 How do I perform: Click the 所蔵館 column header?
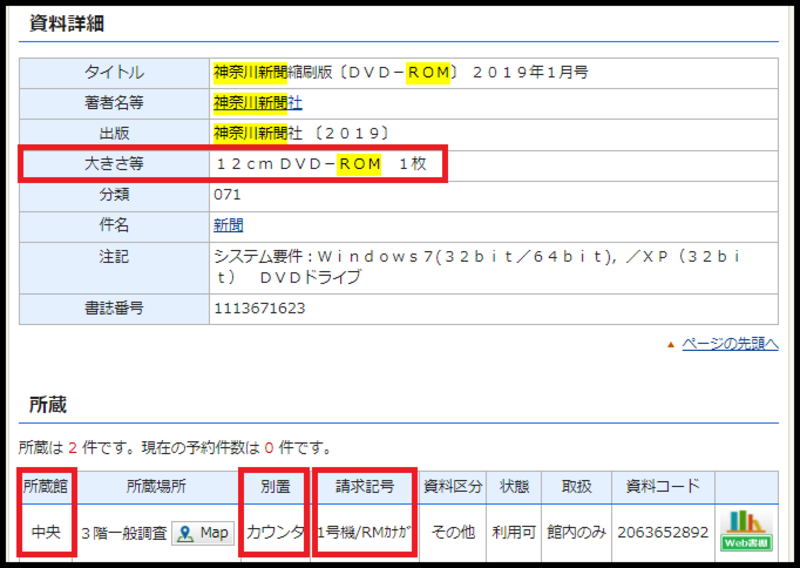pos(45,487)
